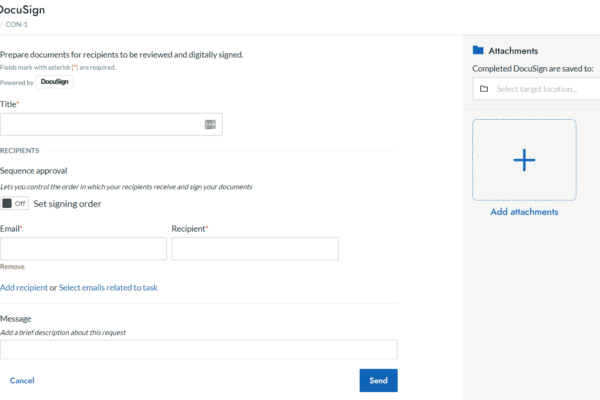
Task: Click the icon inside the Title field
Action: coord(210,124)
